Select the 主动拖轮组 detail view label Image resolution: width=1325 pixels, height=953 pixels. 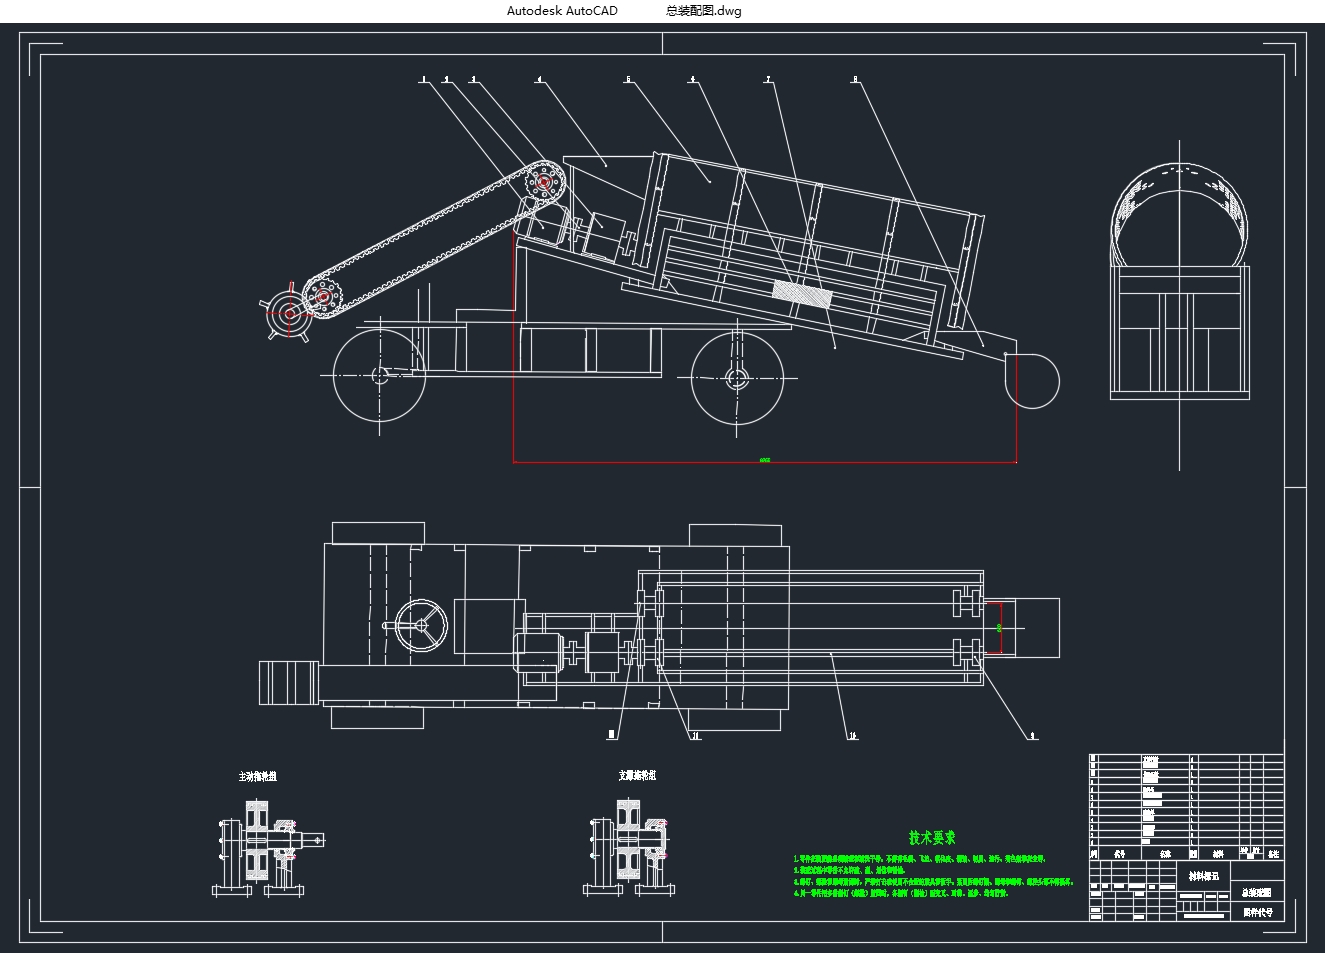click(x=257, y=776)
